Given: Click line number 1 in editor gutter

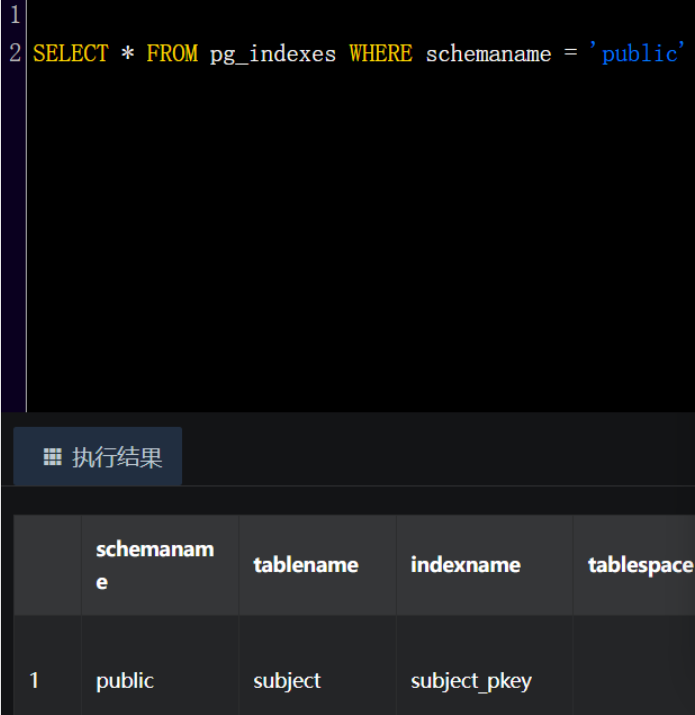Looking at the screenshot, I should click(15, 14).
